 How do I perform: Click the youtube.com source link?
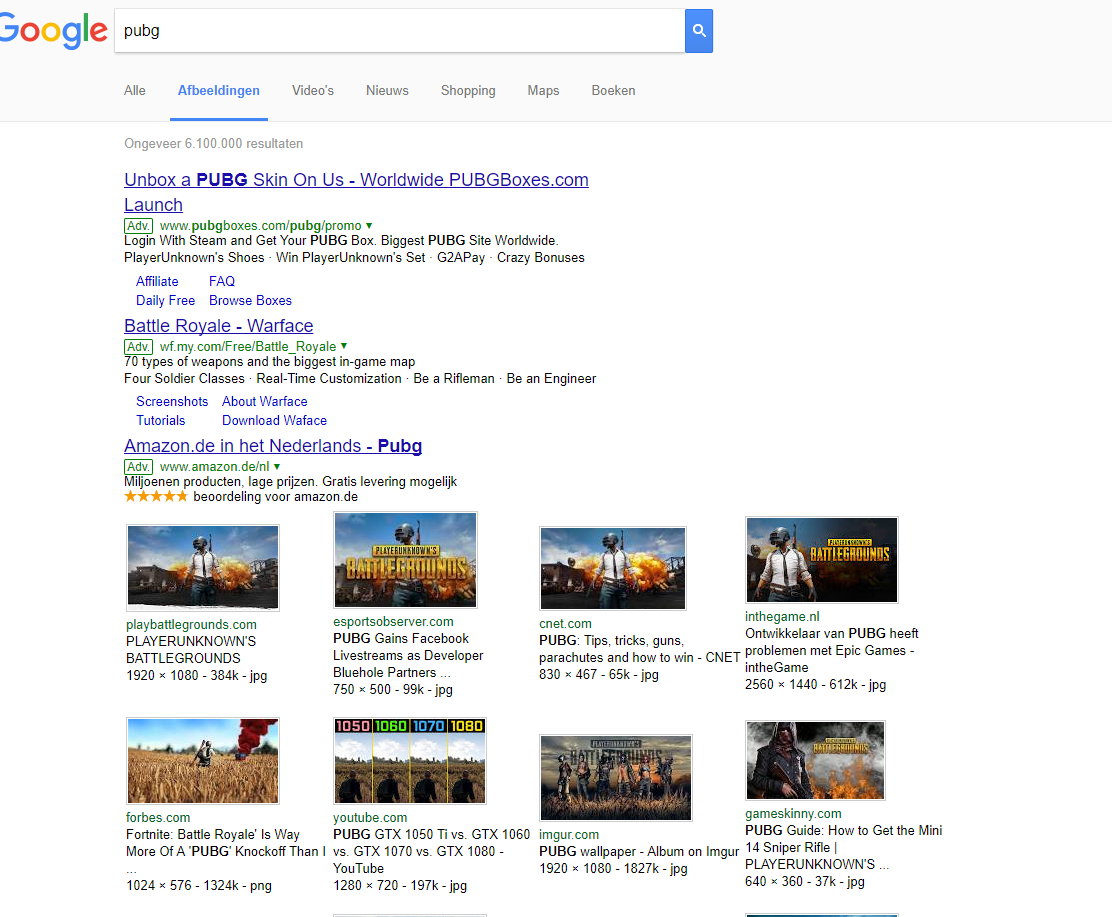[370, 818]
